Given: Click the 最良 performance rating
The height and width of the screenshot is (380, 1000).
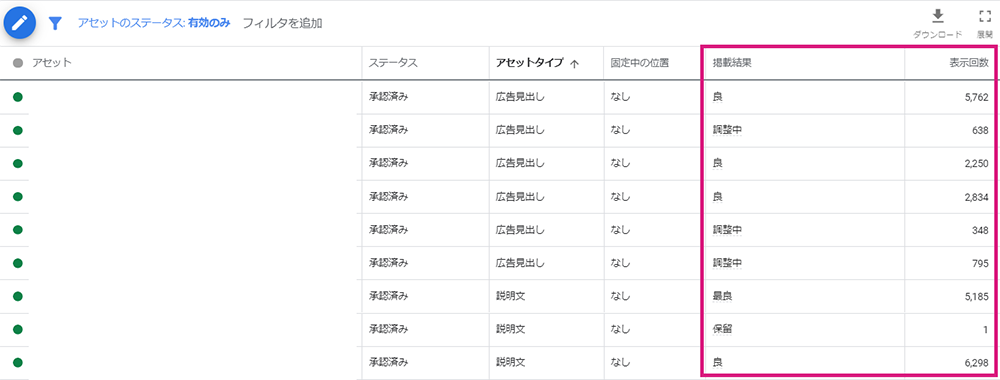Looking at the screenshot, I should pyautogui.click(x=723, y=296).
